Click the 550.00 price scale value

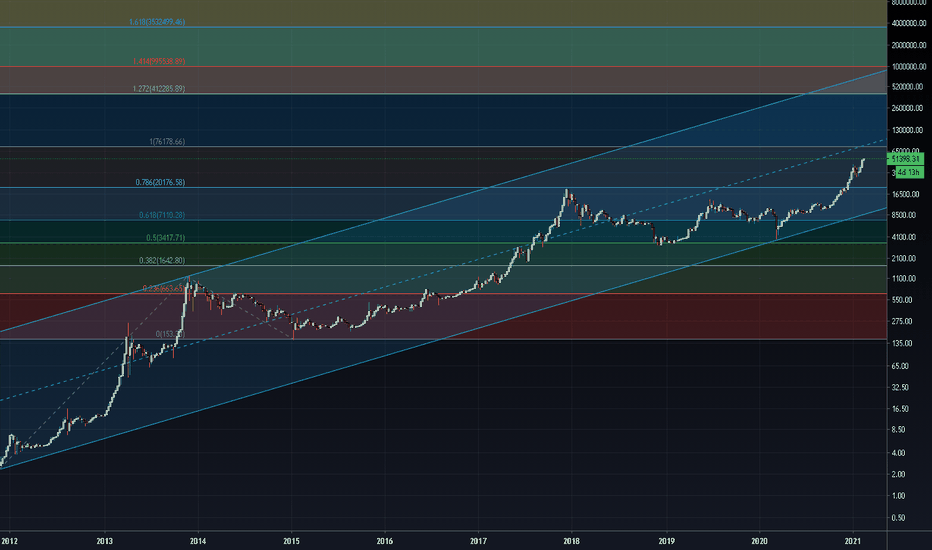click(x=902, y=300)
